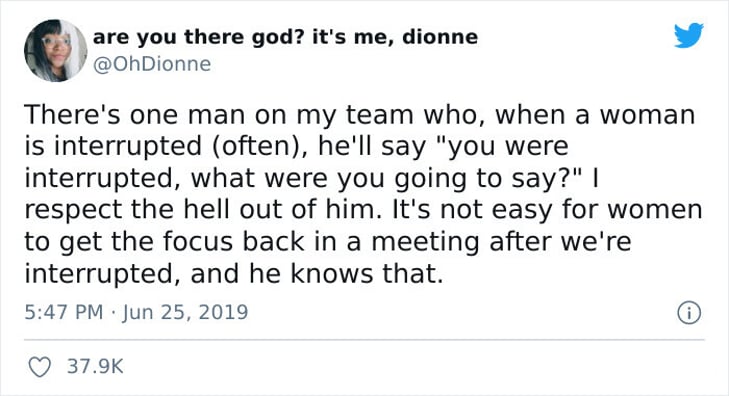The image size is (729, 396).
Task: Click the line 'to get the focus back in a meeting'
Action: click(252, 242)
